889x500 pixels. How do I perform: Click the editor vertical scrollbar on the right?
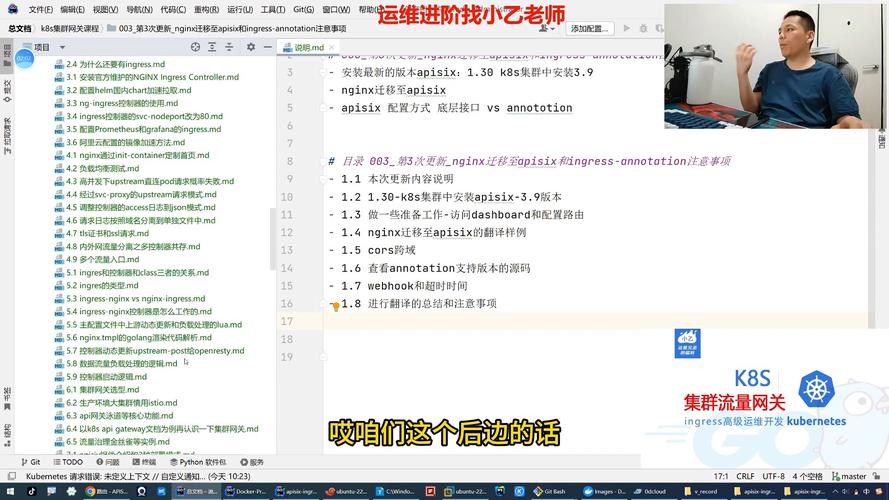pyautogui.click(x=871, y=227)
